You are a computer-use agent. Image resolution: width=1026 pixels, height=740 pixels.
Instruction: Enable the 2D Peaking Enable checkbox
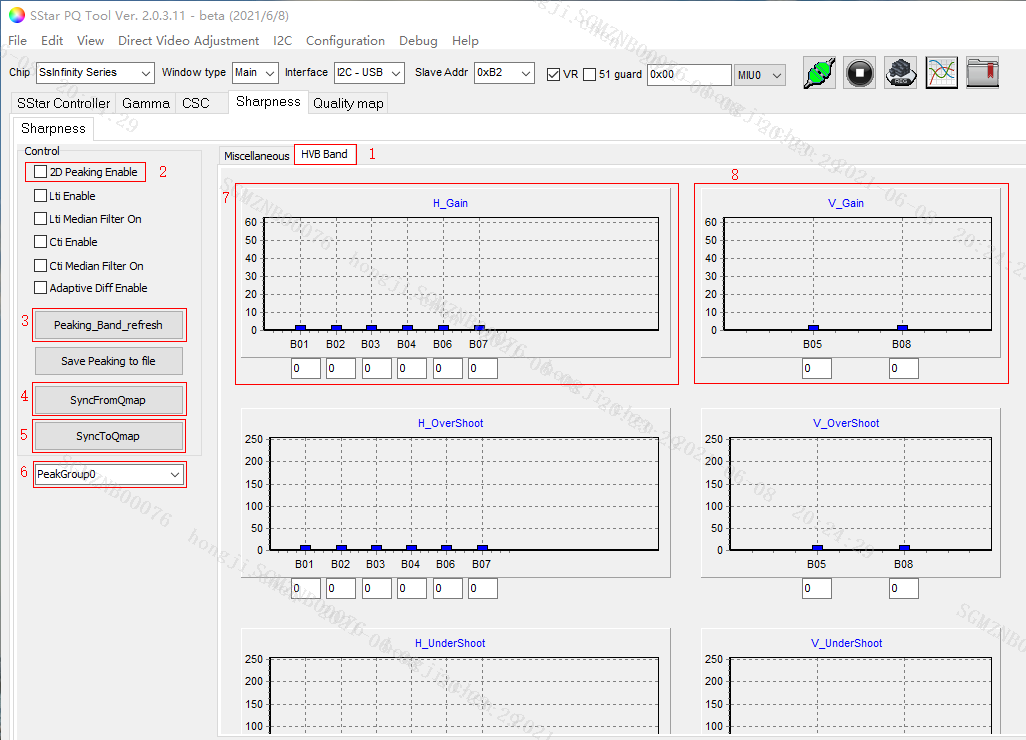(x=41, y=172)
